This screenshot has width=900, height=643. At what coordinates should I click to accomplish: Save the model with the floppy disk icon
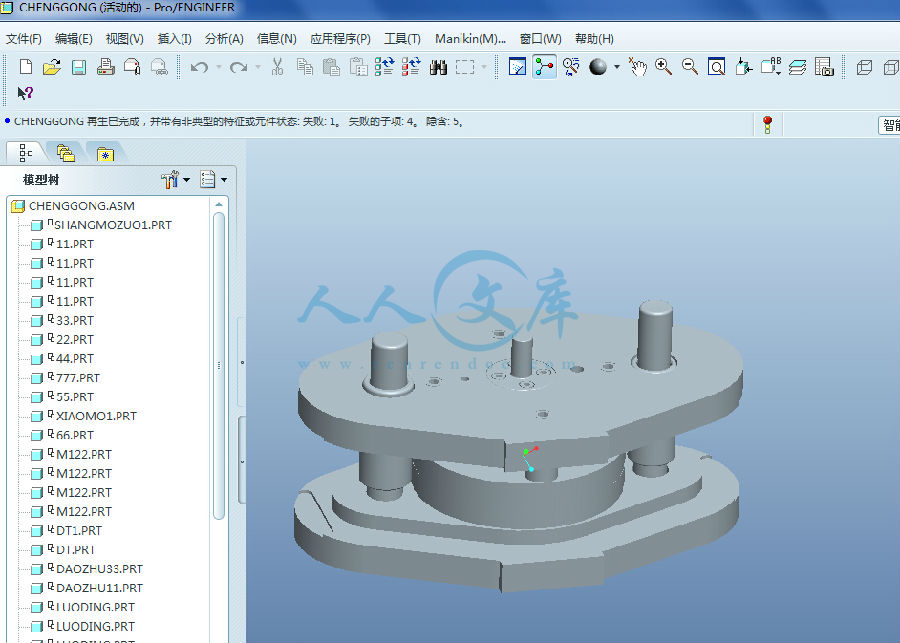(79, 67)
